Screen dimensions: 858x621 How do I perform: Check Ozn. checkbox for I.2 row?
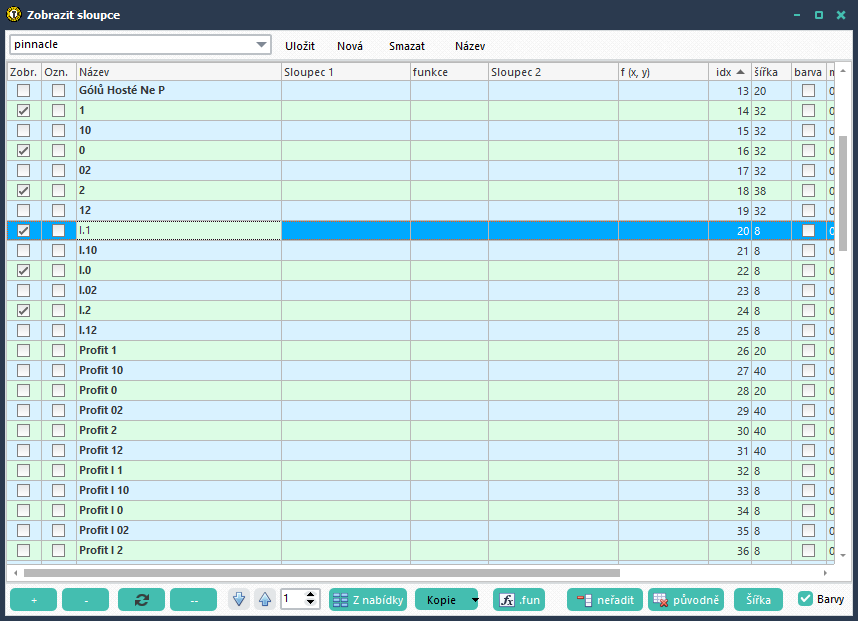coord(59,310)
